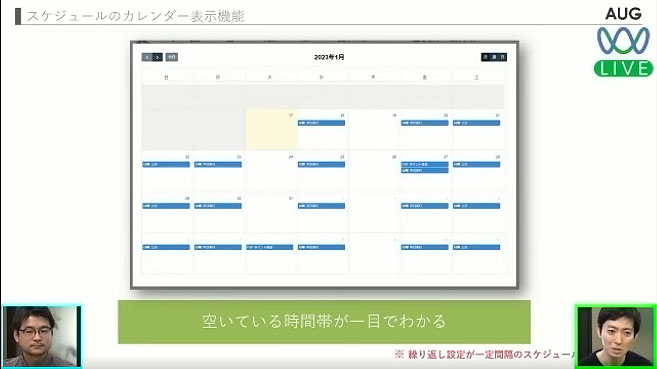Click the Wednesday (水) column header

coord(321,77)
